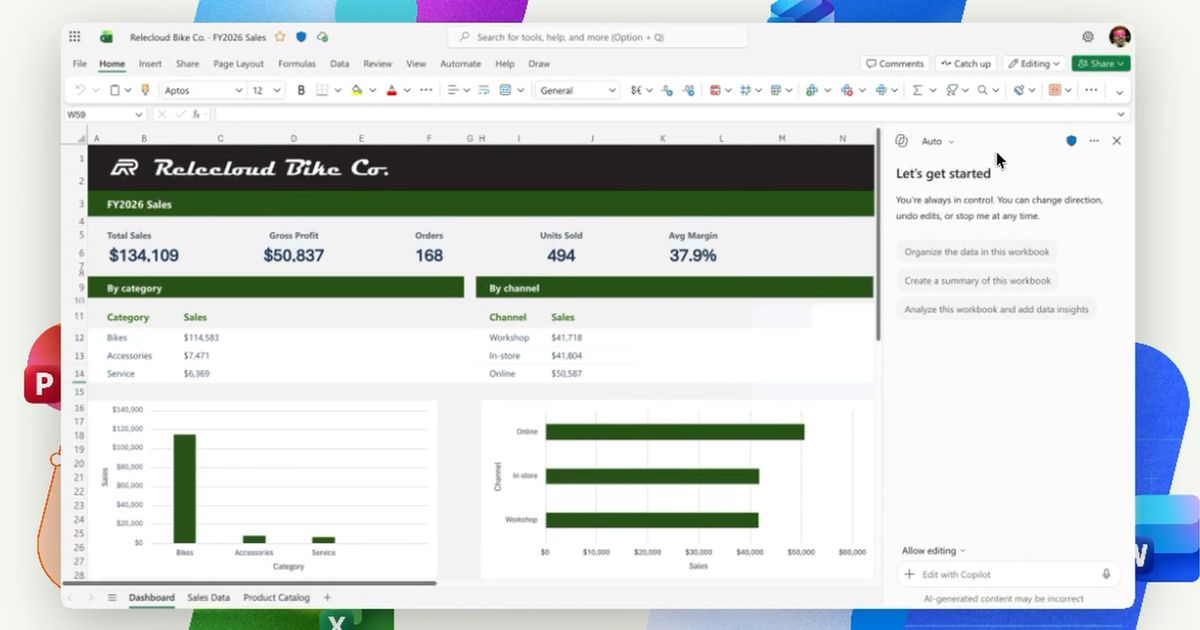
Task: Apply the Fill color bucket
Action: point(357,90)
